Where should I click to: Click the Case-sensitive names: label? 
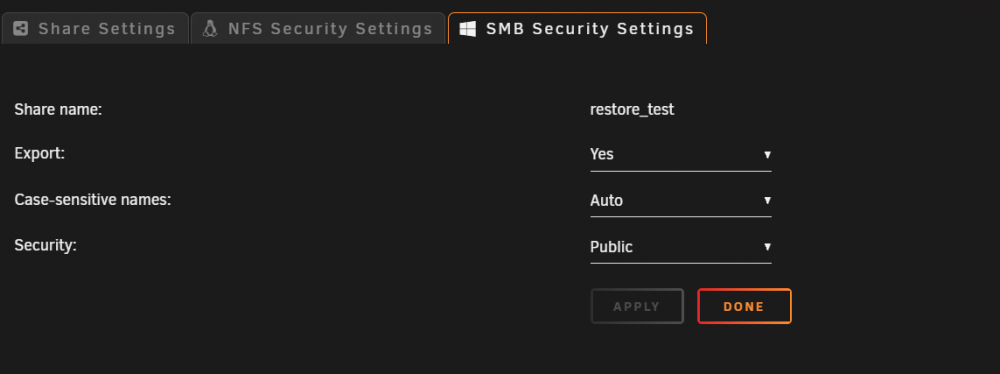(93, 200)
